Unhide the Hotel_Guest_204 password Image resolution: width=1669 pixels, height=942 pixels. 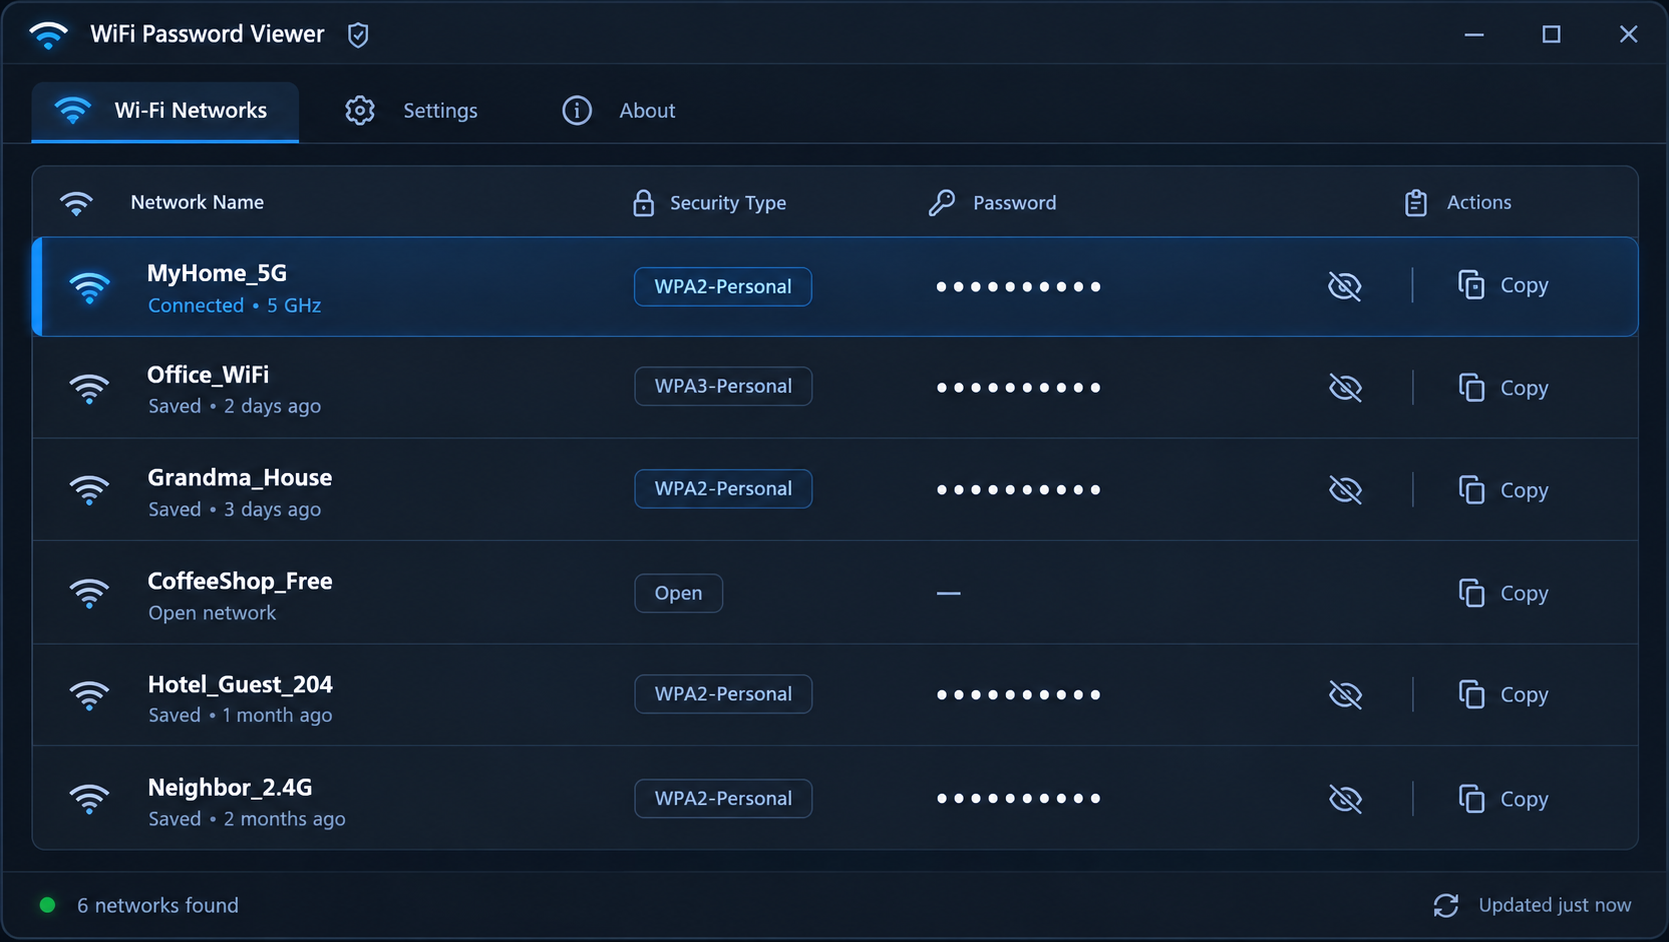tap(1345, 694)
